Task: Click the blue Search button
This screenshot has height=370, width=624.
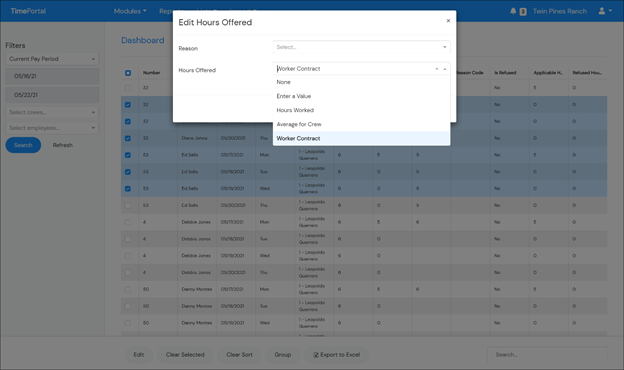Action: (23, 145)
